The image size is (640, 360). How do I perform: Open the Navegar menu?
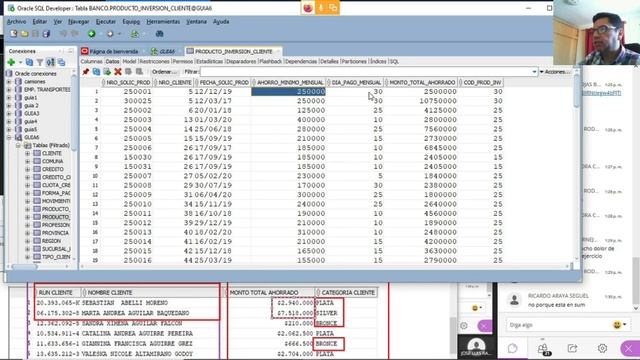(x=78, y=22)
